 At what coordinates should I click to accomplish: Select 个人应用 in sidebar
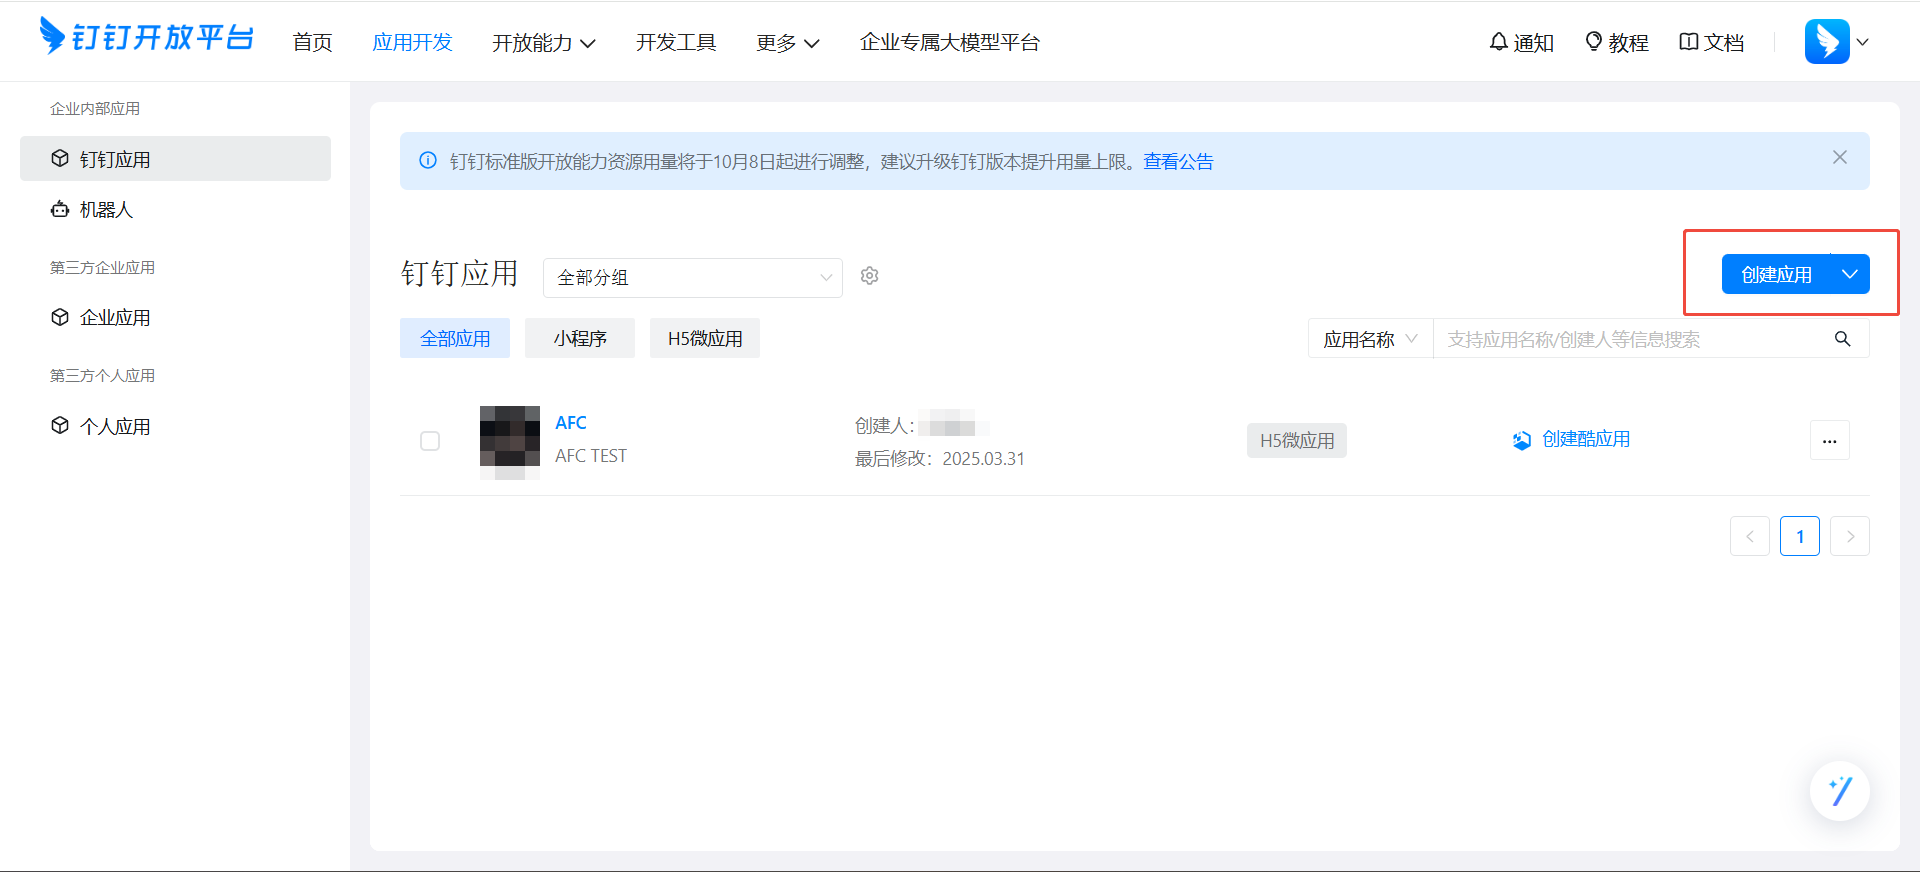coord(175,426)
